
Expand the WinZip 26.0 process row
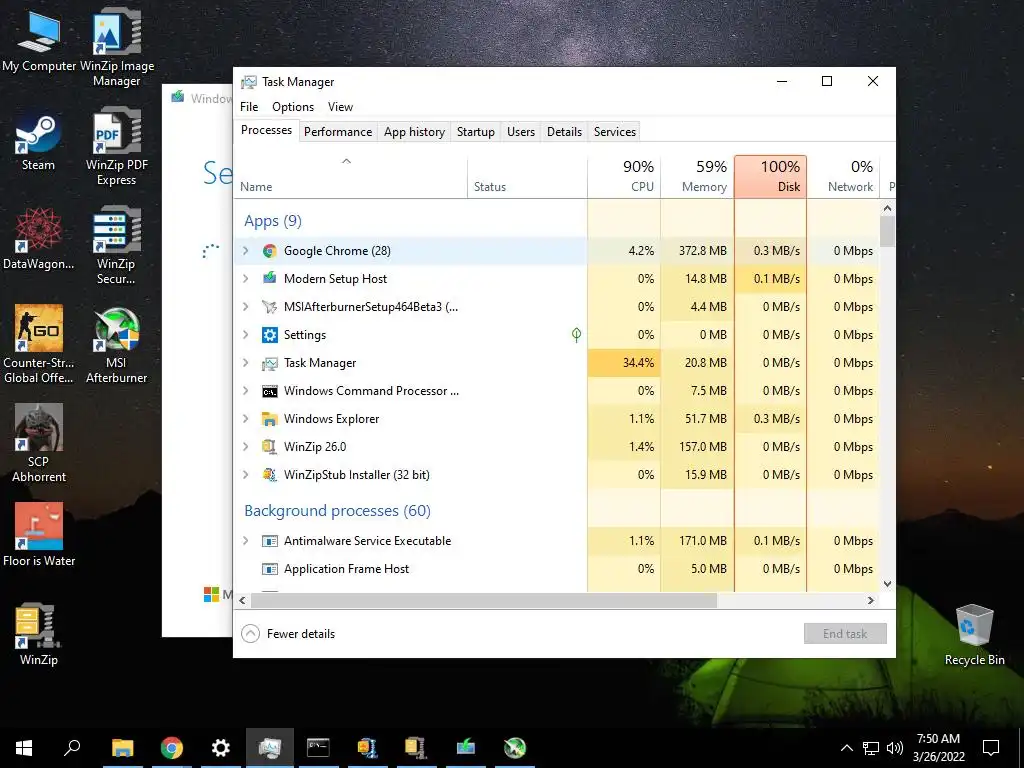pyautogui.click(x=246, y=447)
